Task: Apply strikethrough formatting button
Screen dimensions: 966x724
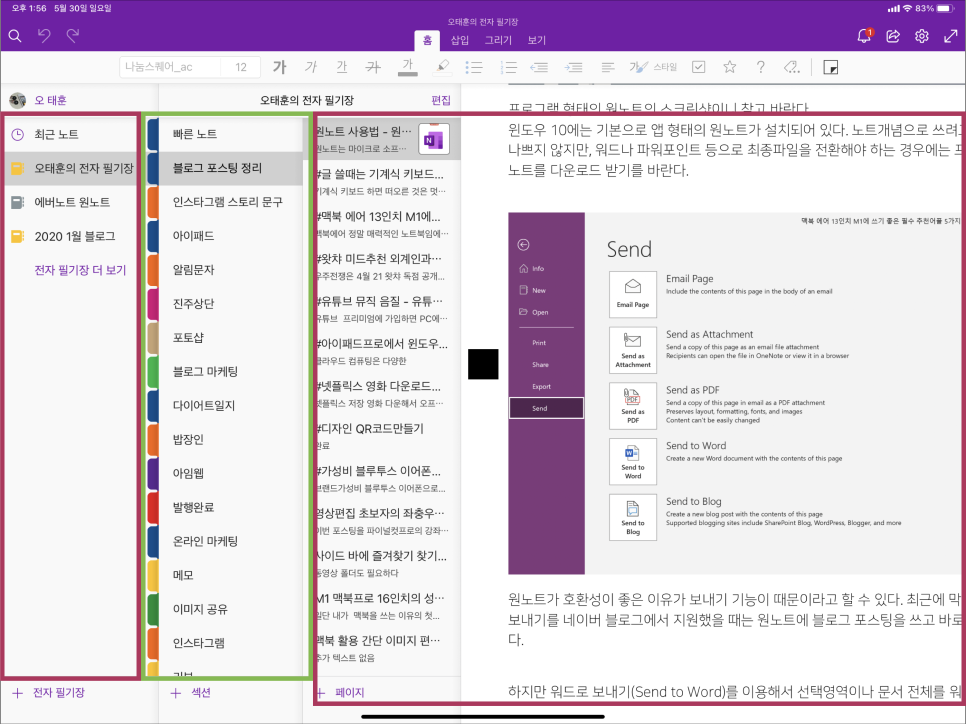Action: click(x=373, y=67)
